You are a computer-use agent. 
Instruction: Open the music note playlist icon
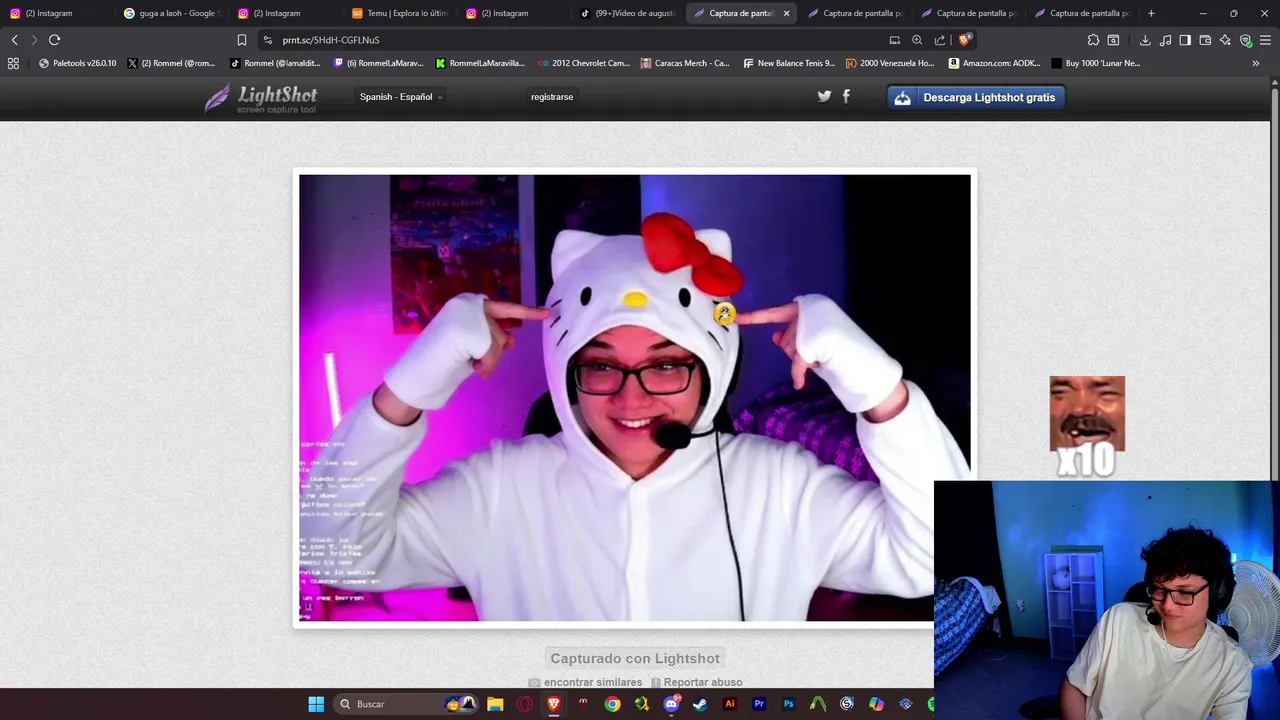(x=1165, y=40)
